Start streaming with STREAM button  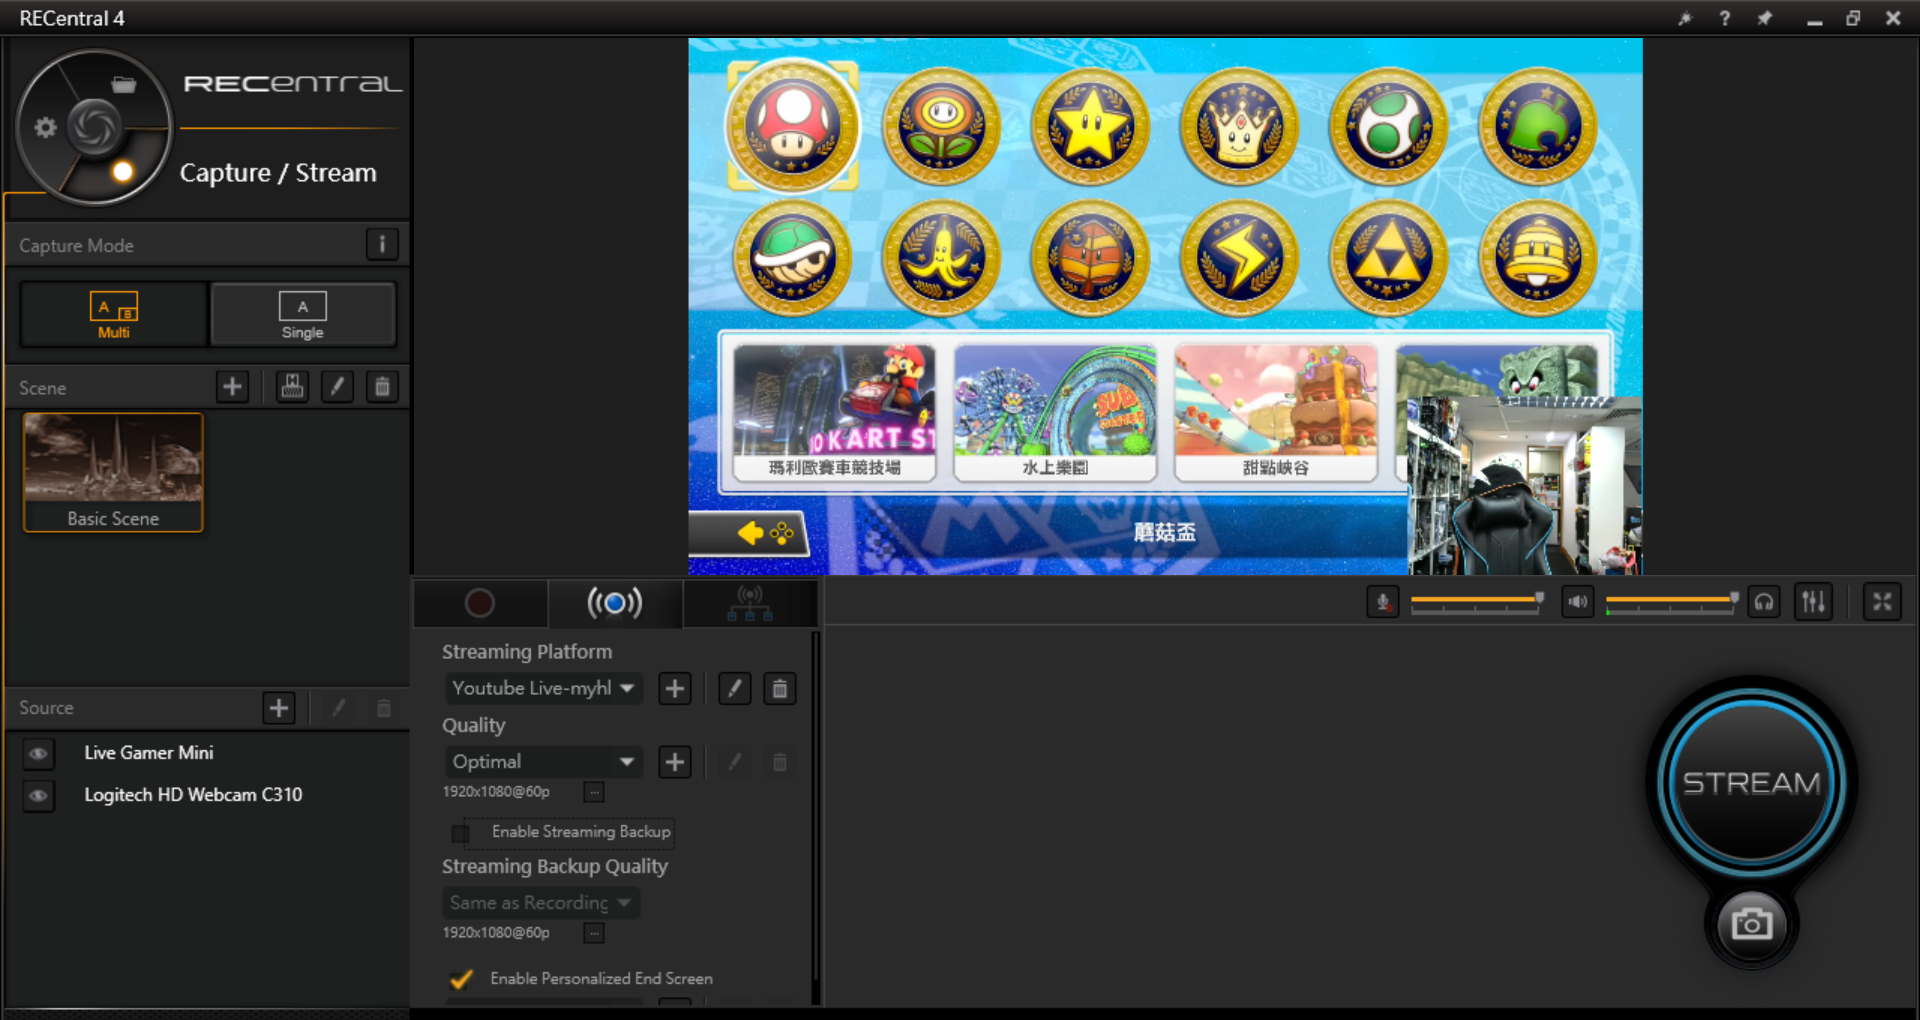pos(1752,782)
